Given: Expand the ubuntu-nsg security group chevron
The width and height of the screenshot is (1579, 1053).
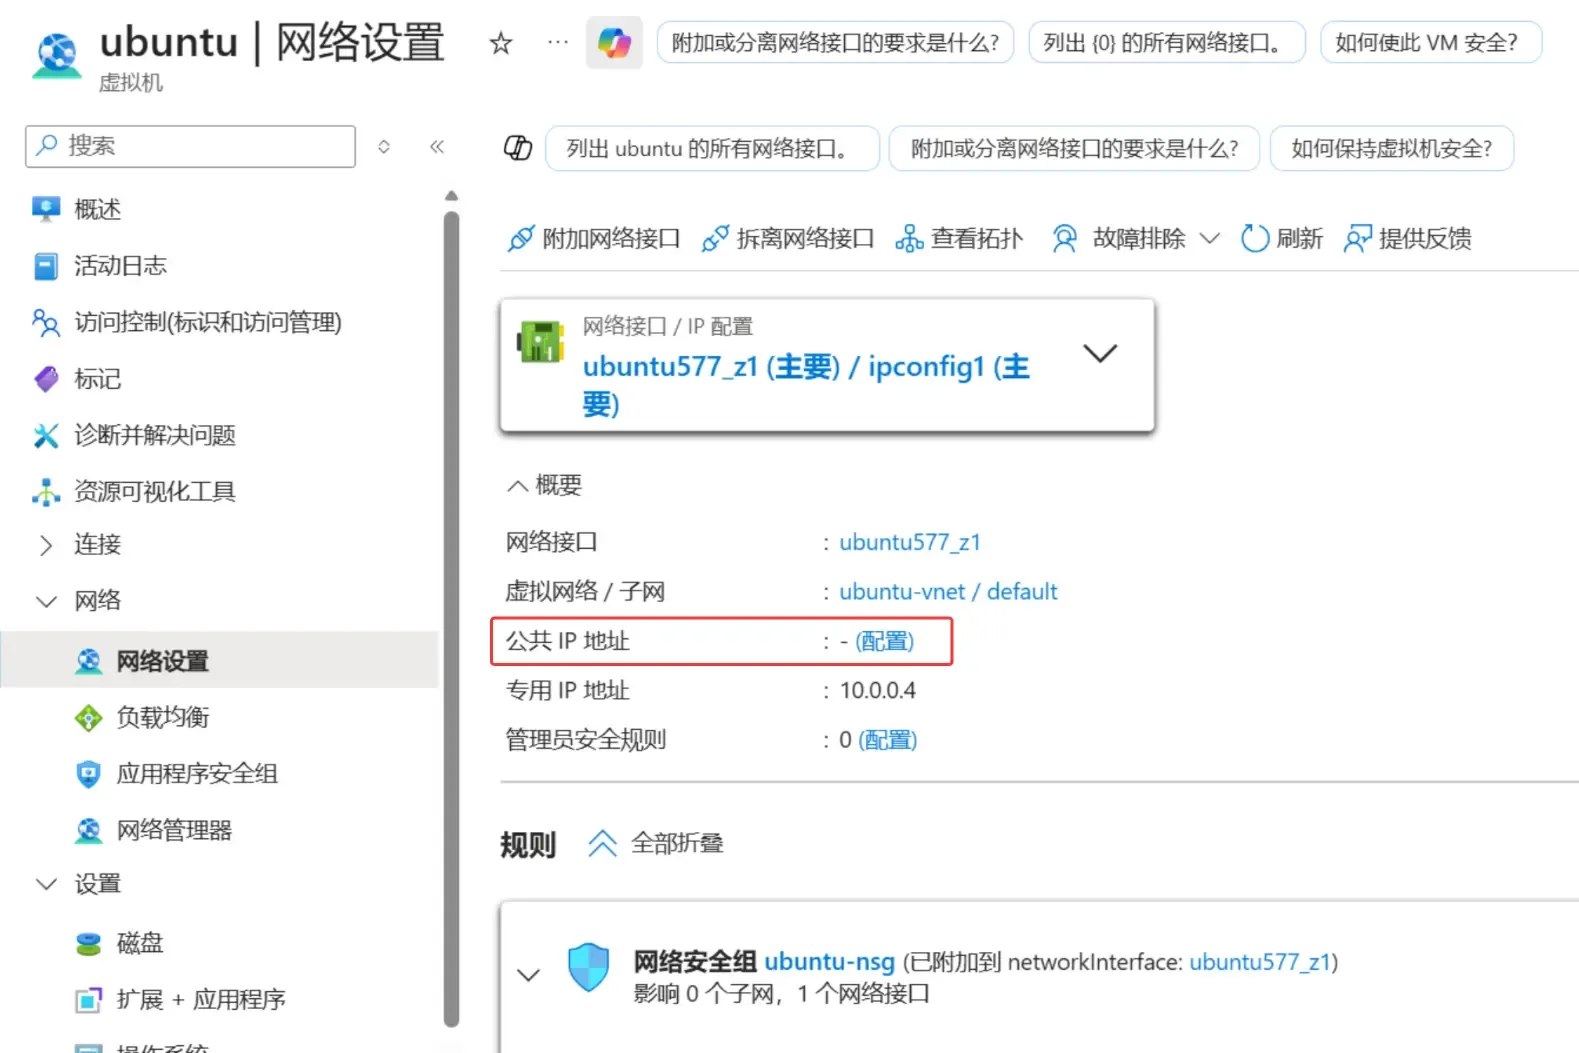Looking at the screenshot, I should coord(529,975).
